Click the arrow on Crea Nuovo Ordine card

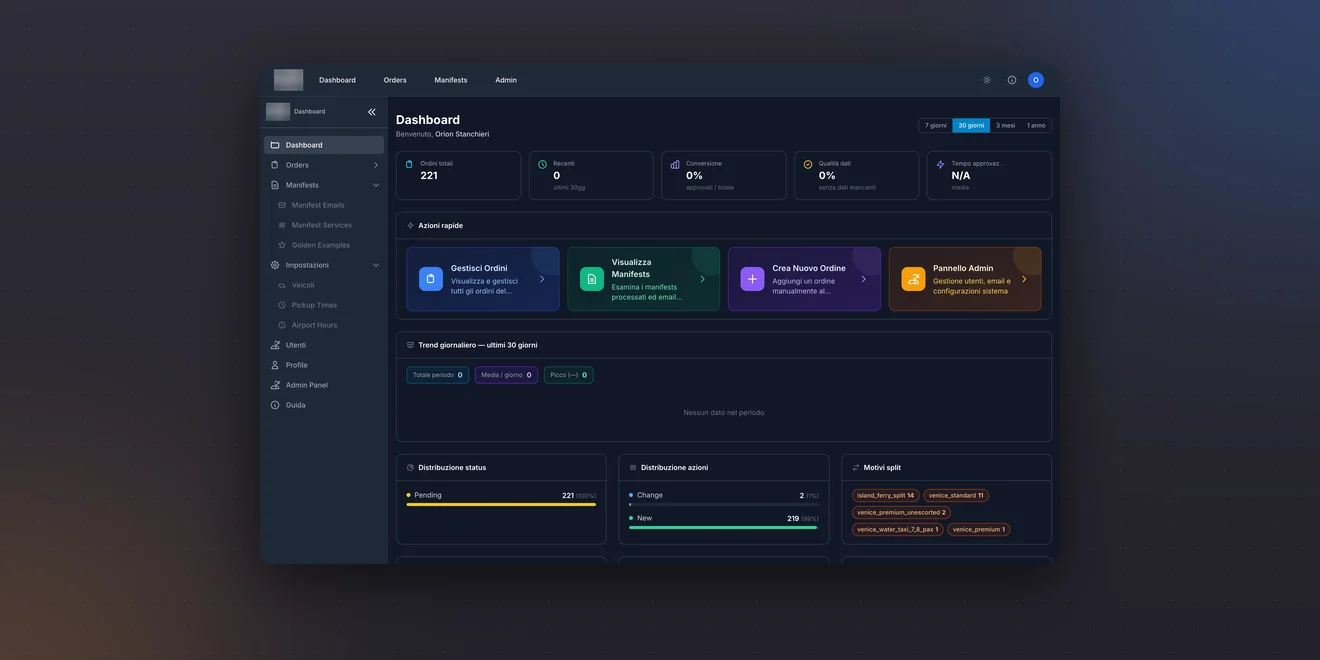pos(863,279)
